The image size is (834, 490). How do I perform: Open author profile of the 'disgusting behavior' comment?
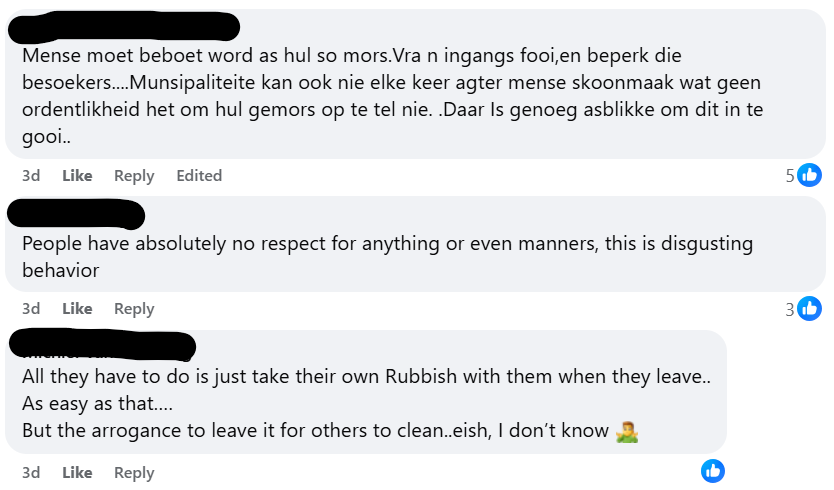tap(76, 214)
